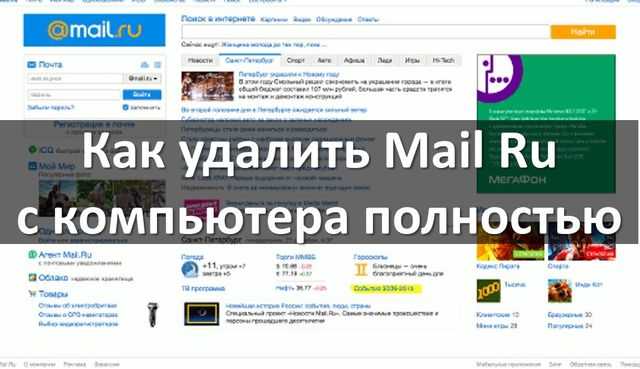Screen dimensions: 640x369
Task: Open the Торги ММВБ link
Action: pyautogui.click(x=296, y=257)
